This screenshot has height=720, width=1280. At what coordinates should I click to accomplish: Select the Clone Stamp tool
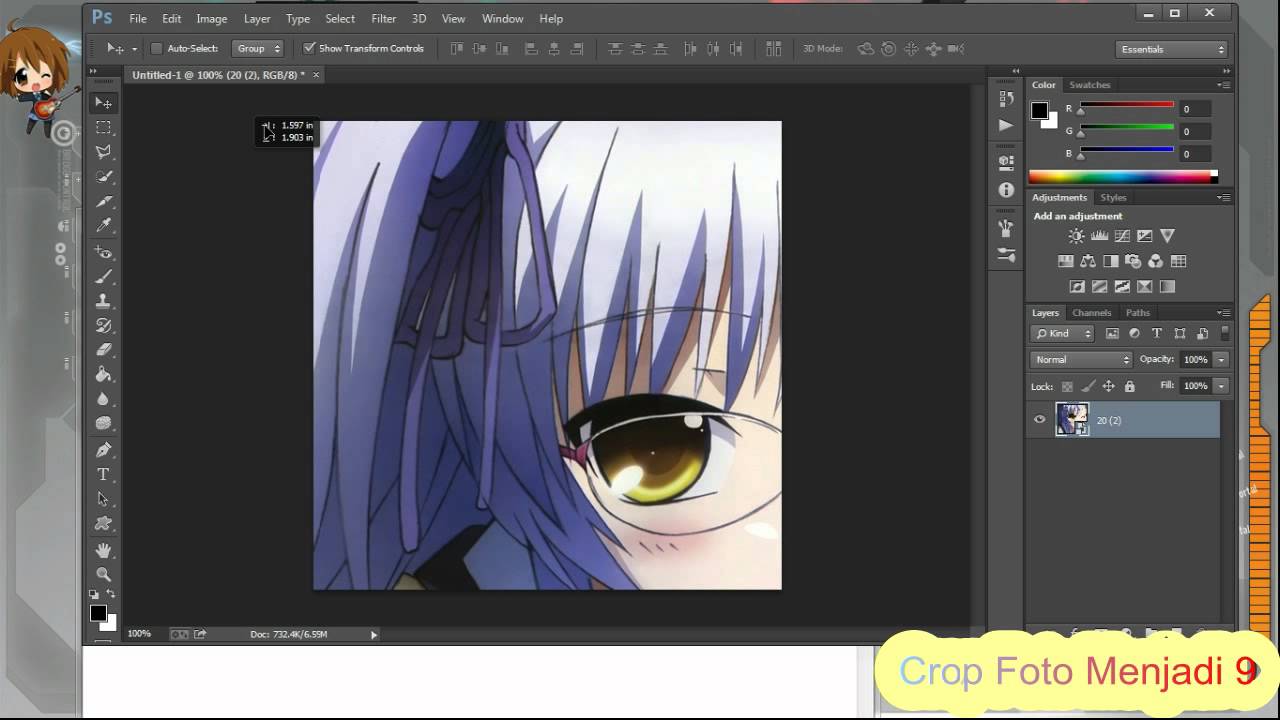coord(103,301)
